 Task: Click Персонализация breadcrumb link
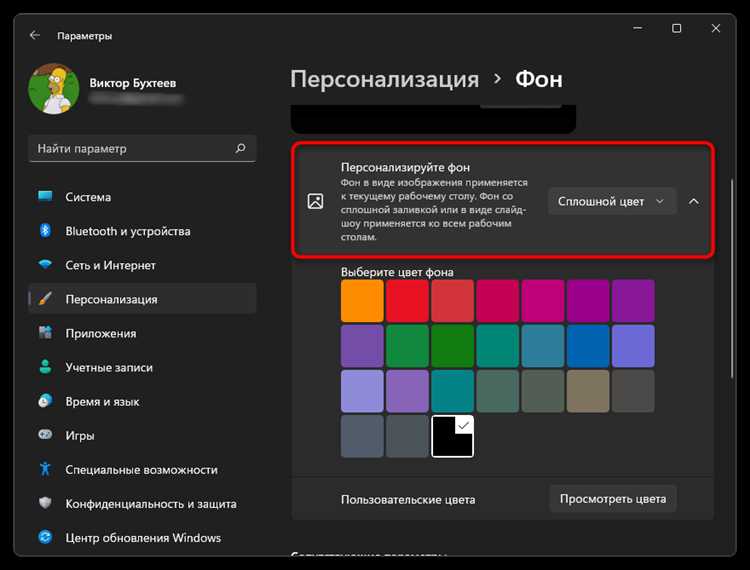click(385, 79)
